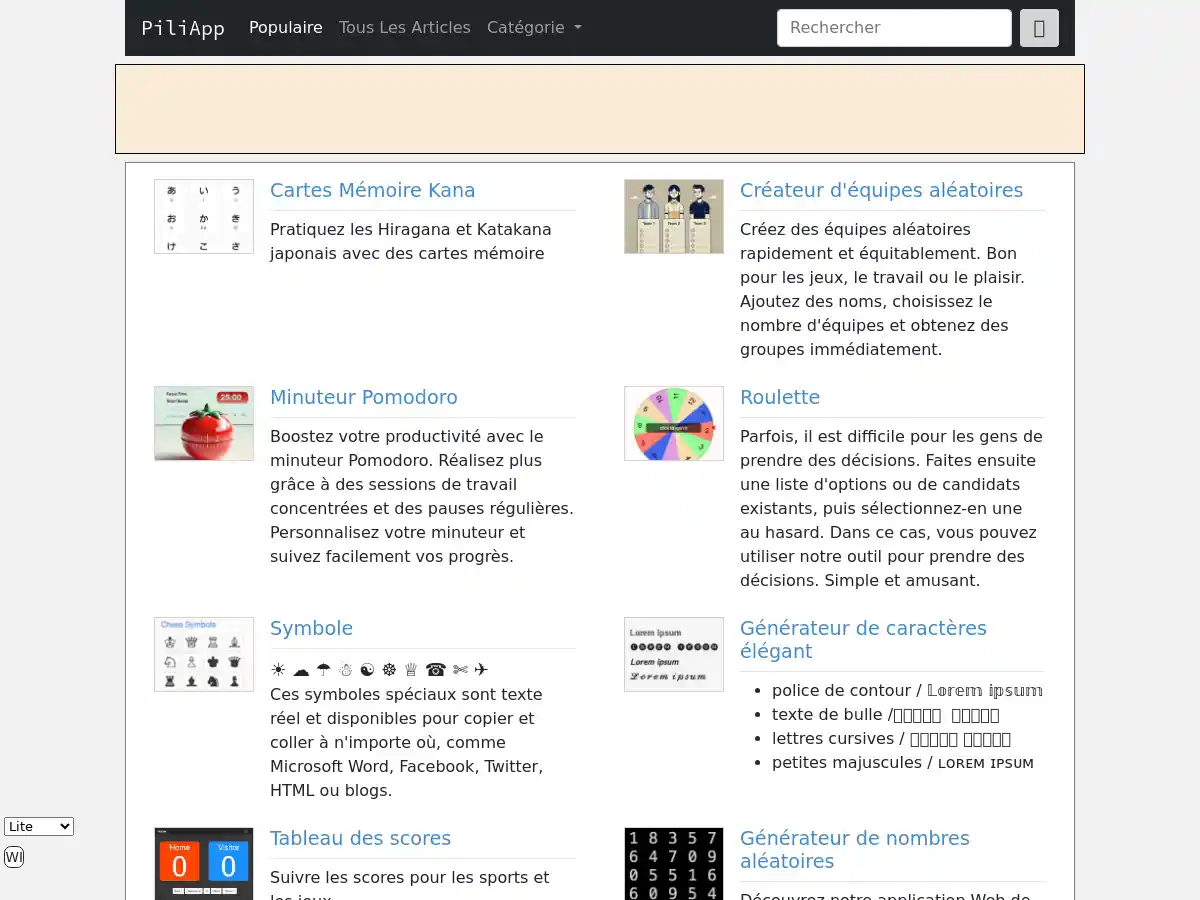Viewport: 1200px width, 900px height.
Task: Open the Chess Symbols preview image
Action: (203, 654)
